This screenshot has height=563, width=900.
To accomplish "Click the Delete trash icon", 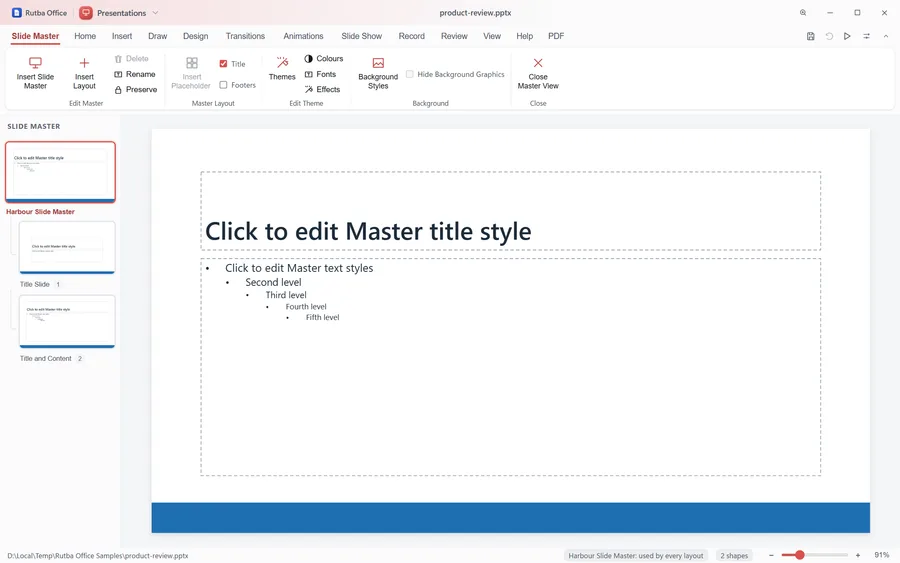I will [118, 59].
